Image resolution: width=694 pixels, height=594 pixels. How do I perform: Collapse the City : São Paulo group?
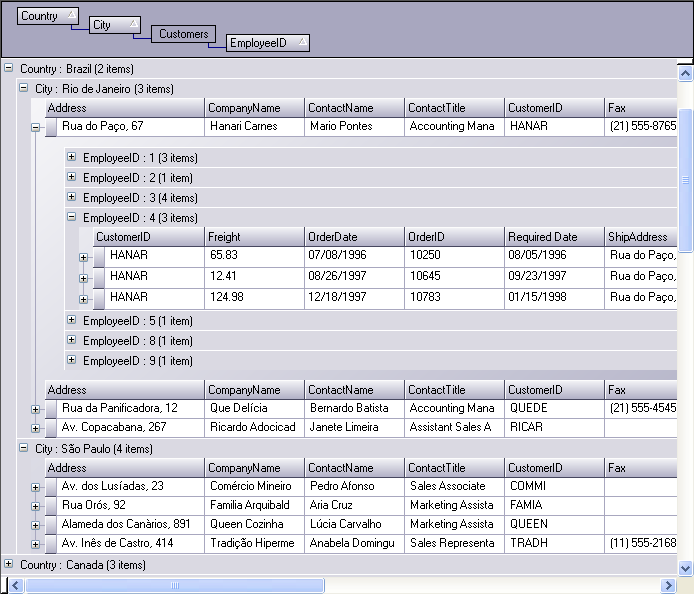point(24,449)
